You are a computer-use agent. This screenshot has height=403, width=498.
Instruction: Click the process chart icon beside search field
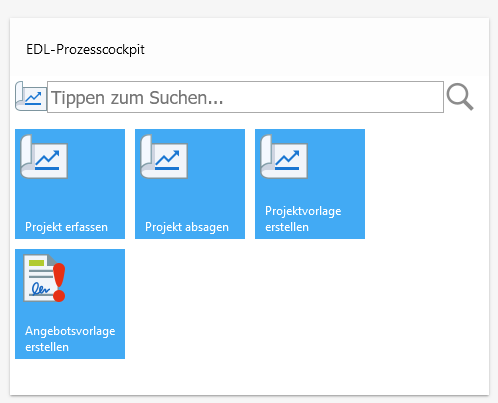31,96
